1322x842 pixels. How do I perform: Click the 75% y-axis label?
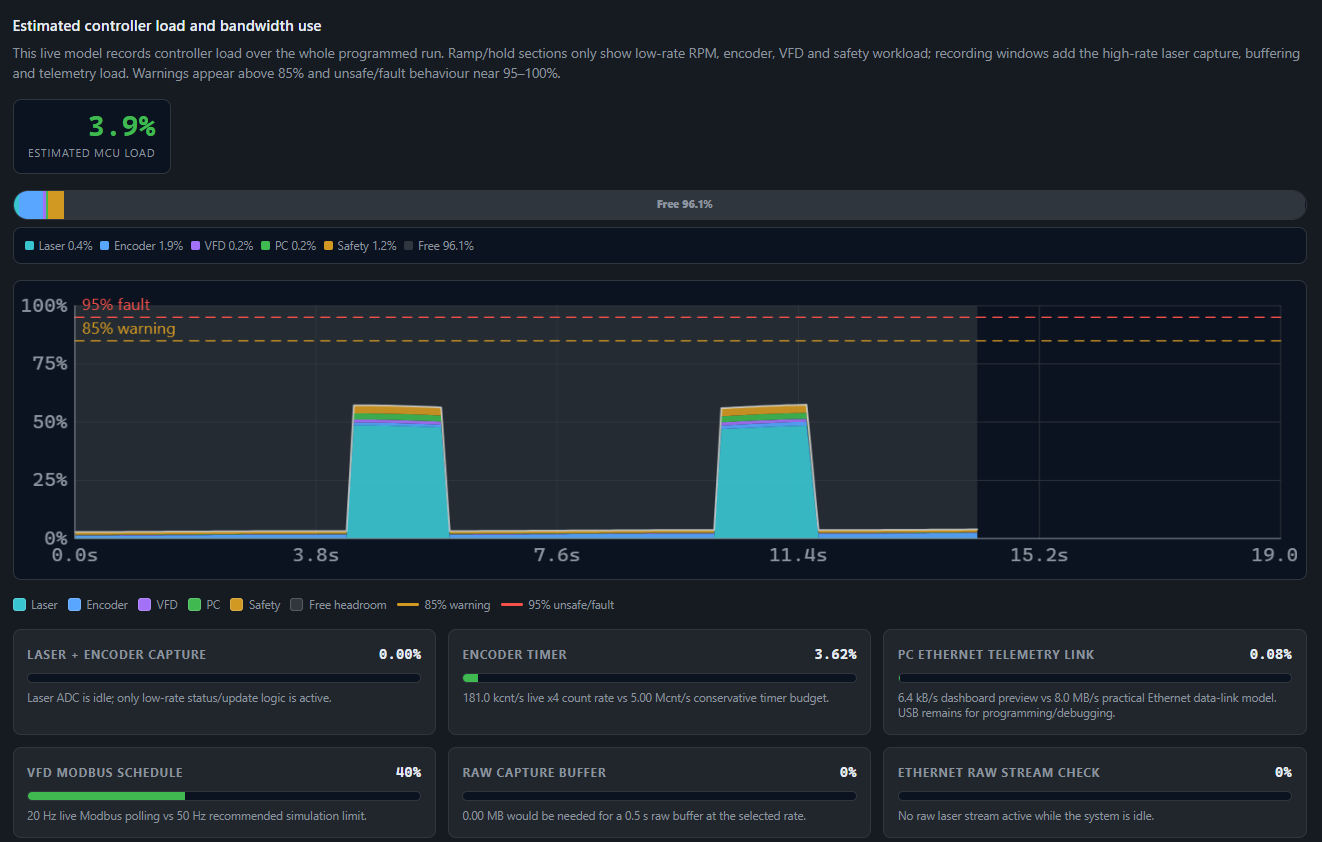click(48, 364)
